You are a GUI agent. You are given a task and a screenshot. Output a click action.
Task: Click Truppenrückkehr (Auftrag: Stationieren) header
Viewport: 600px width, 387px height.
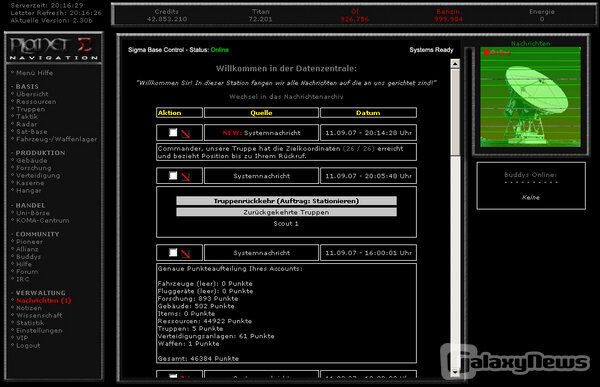(286, 201)
